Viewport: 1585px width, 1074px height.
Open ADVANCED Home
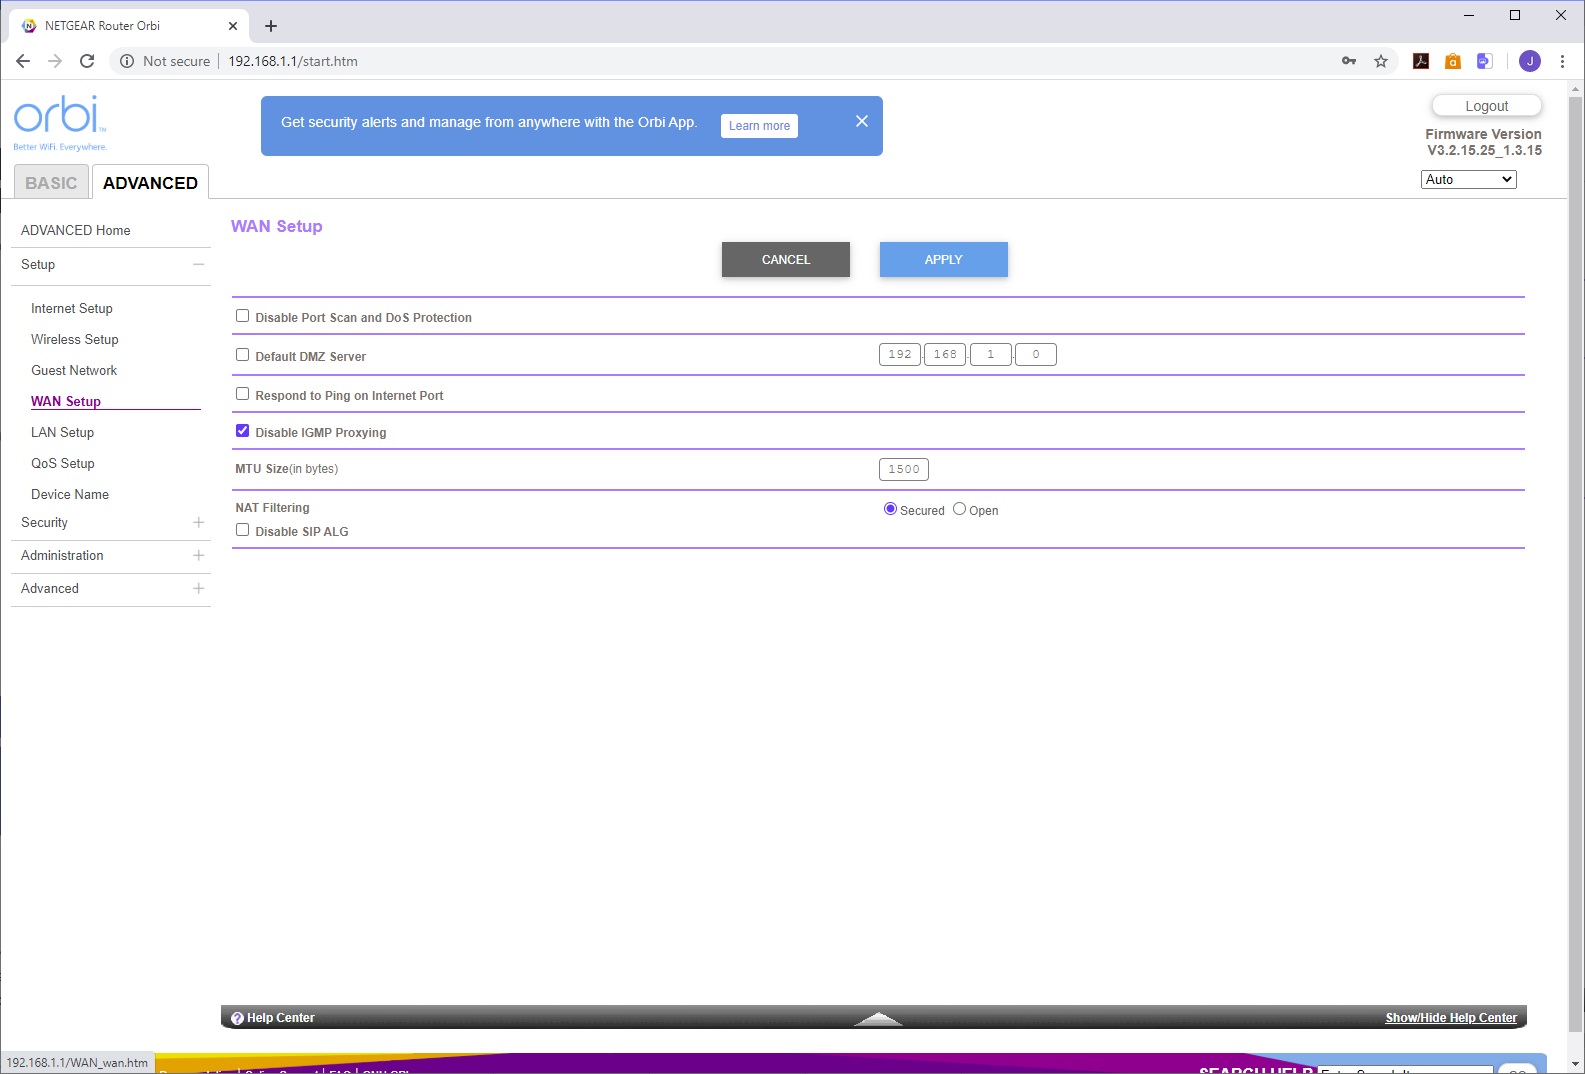click(x=76, y=230)
